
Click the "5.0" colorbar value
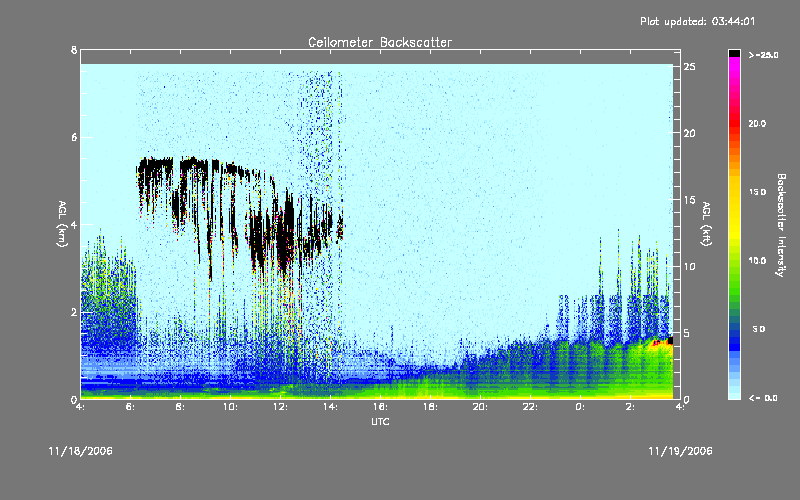759,329
